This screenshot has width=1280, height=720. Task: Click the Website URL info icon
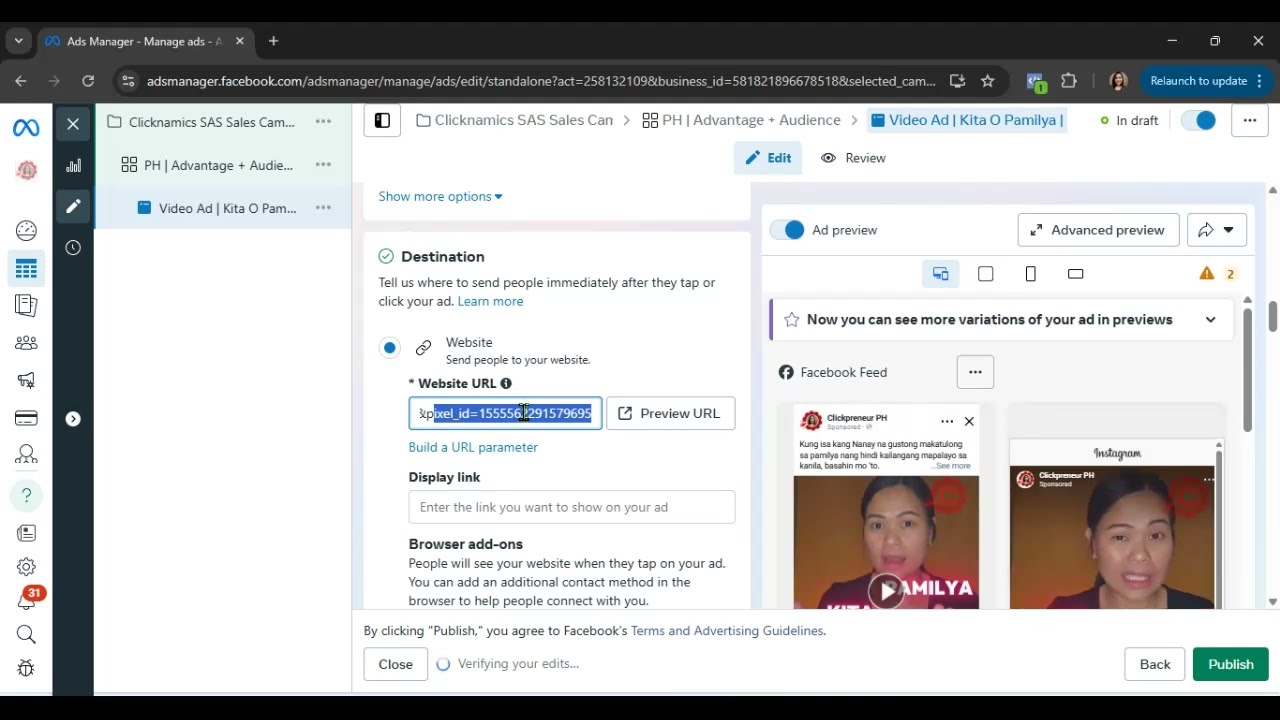click(x=506, y=384)
